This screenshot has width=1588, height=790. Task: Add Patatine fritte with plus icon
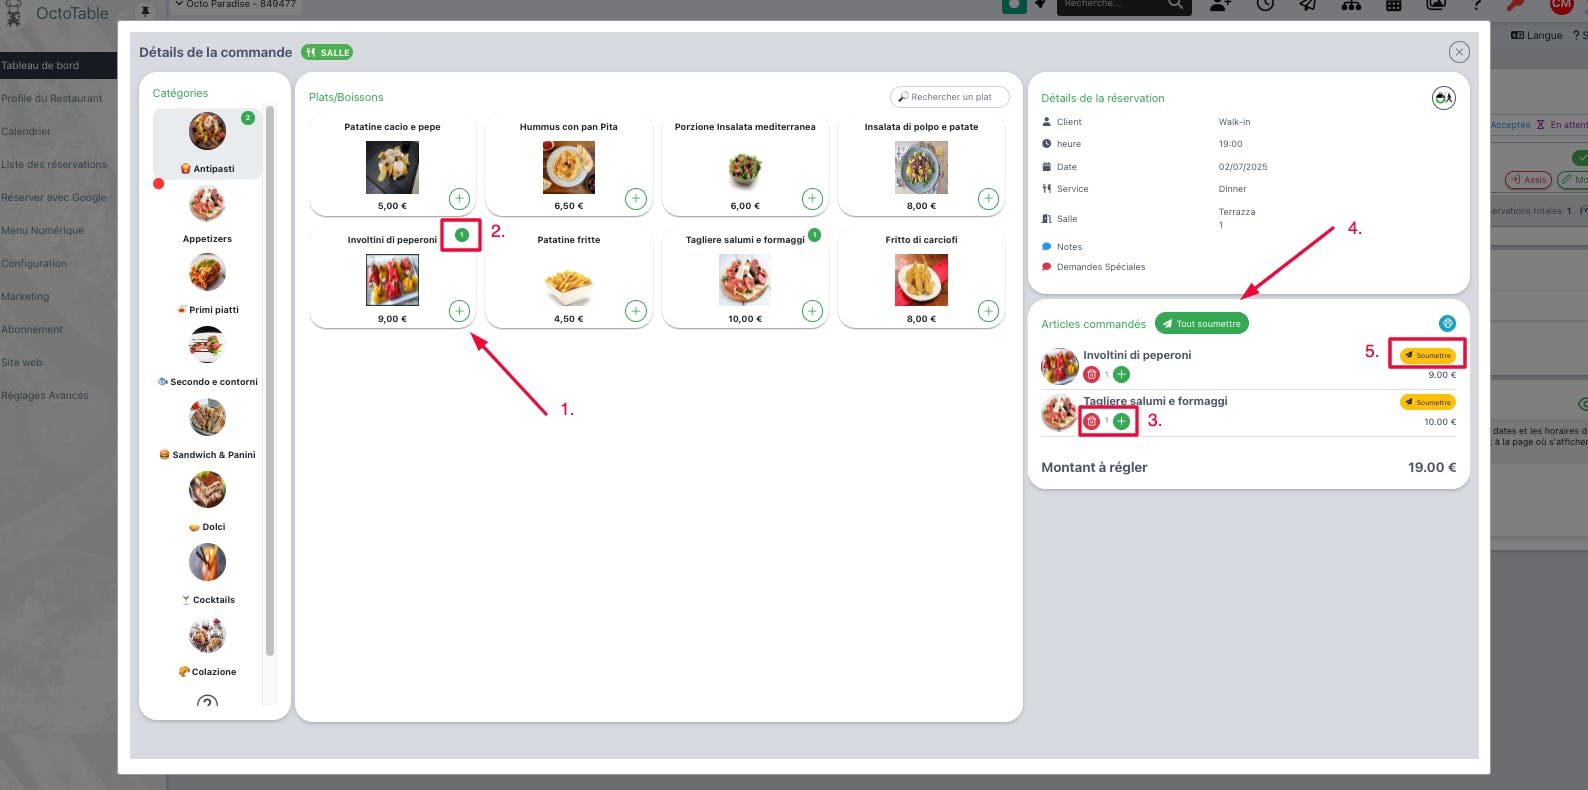tap(636, 311)
